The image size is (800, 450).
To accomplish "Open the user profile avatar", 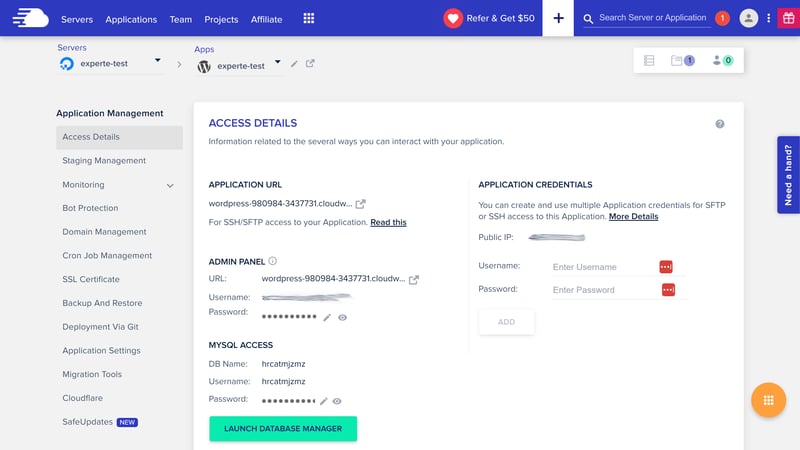I will [748, 18].
